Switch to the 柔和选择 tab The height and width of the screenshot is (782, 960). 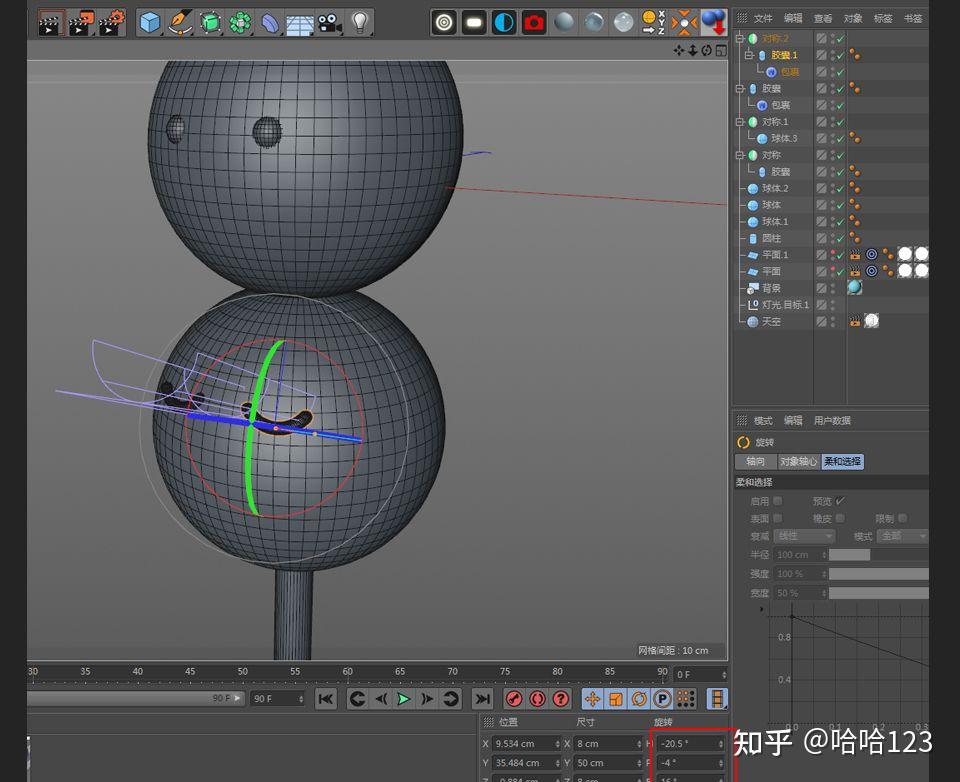pyautogui.click(x=842, y=461)
